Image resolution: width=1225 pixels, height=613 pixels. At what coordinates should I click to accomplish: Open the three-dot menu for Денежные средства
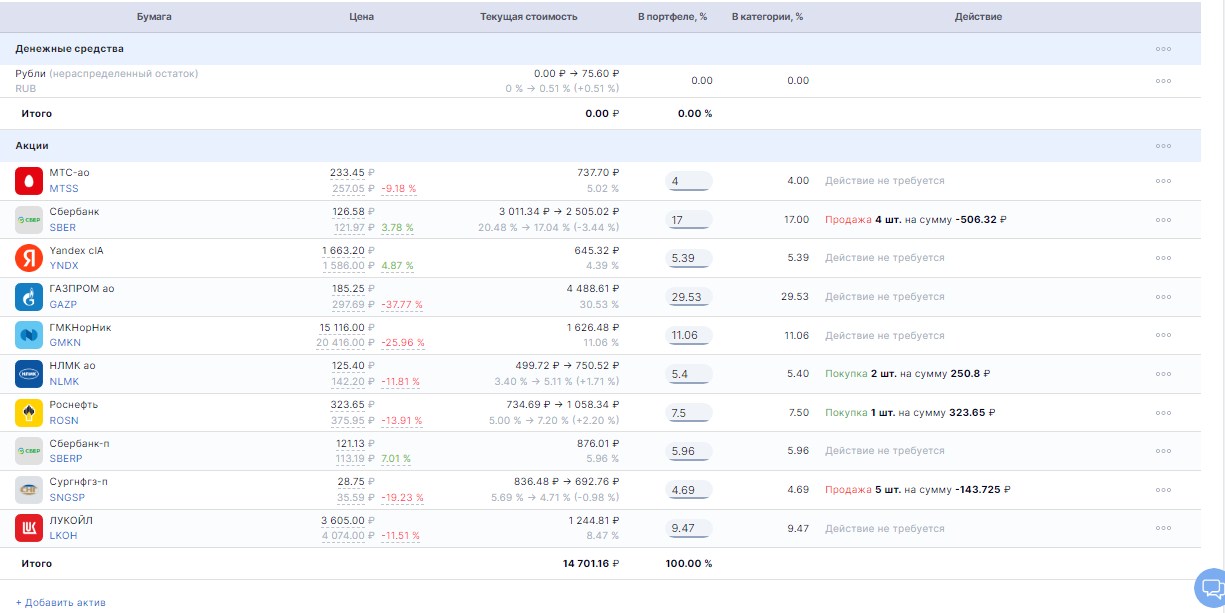point(1162,49)
